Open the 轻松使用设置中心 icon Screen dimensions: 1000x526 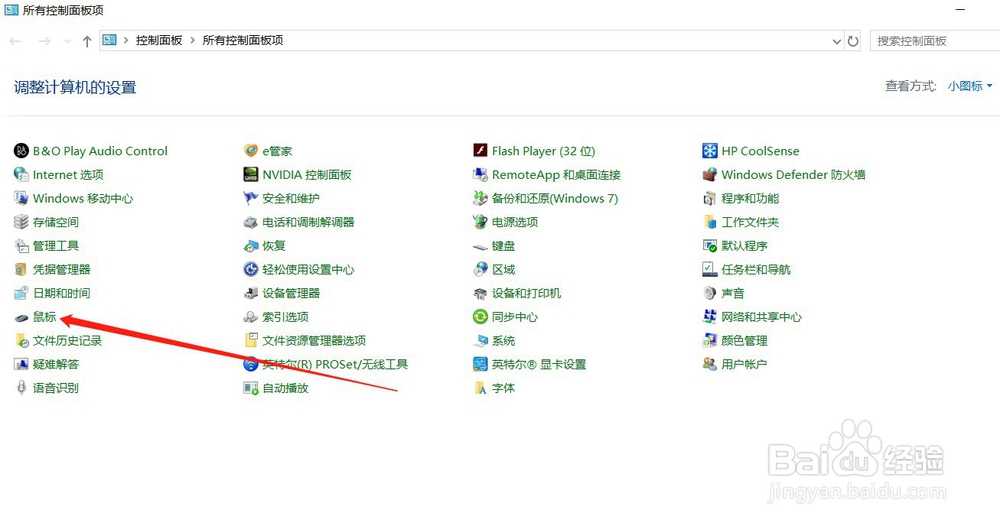(251, 269)
